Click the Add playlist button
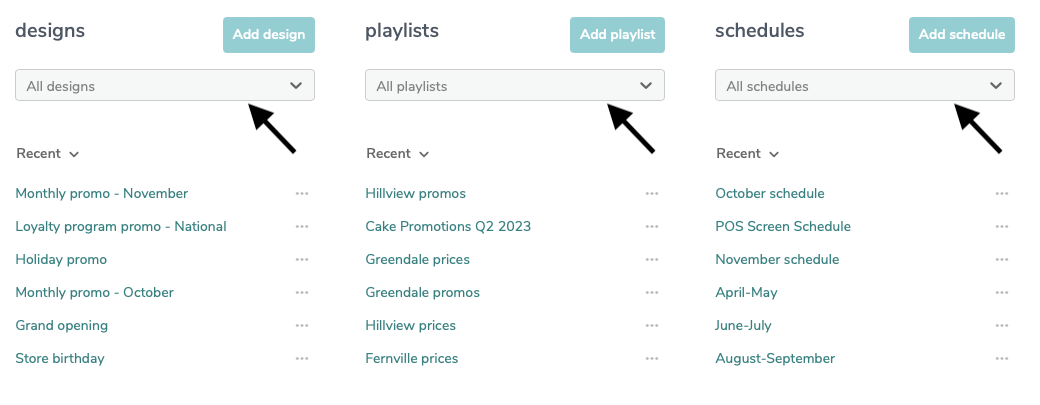This screenshot has height=405, width=1040. click(x=618, y=34)
